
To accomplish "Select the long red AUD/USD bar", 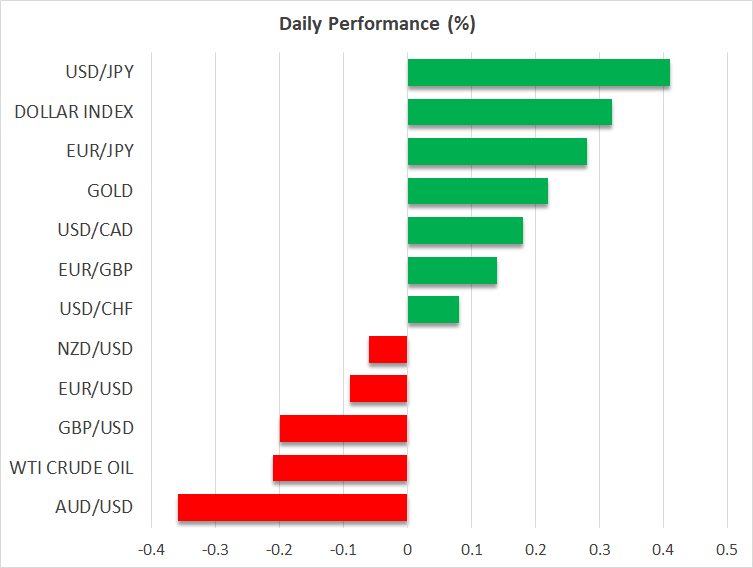I will pyautogui.click(x=292, y=507).
